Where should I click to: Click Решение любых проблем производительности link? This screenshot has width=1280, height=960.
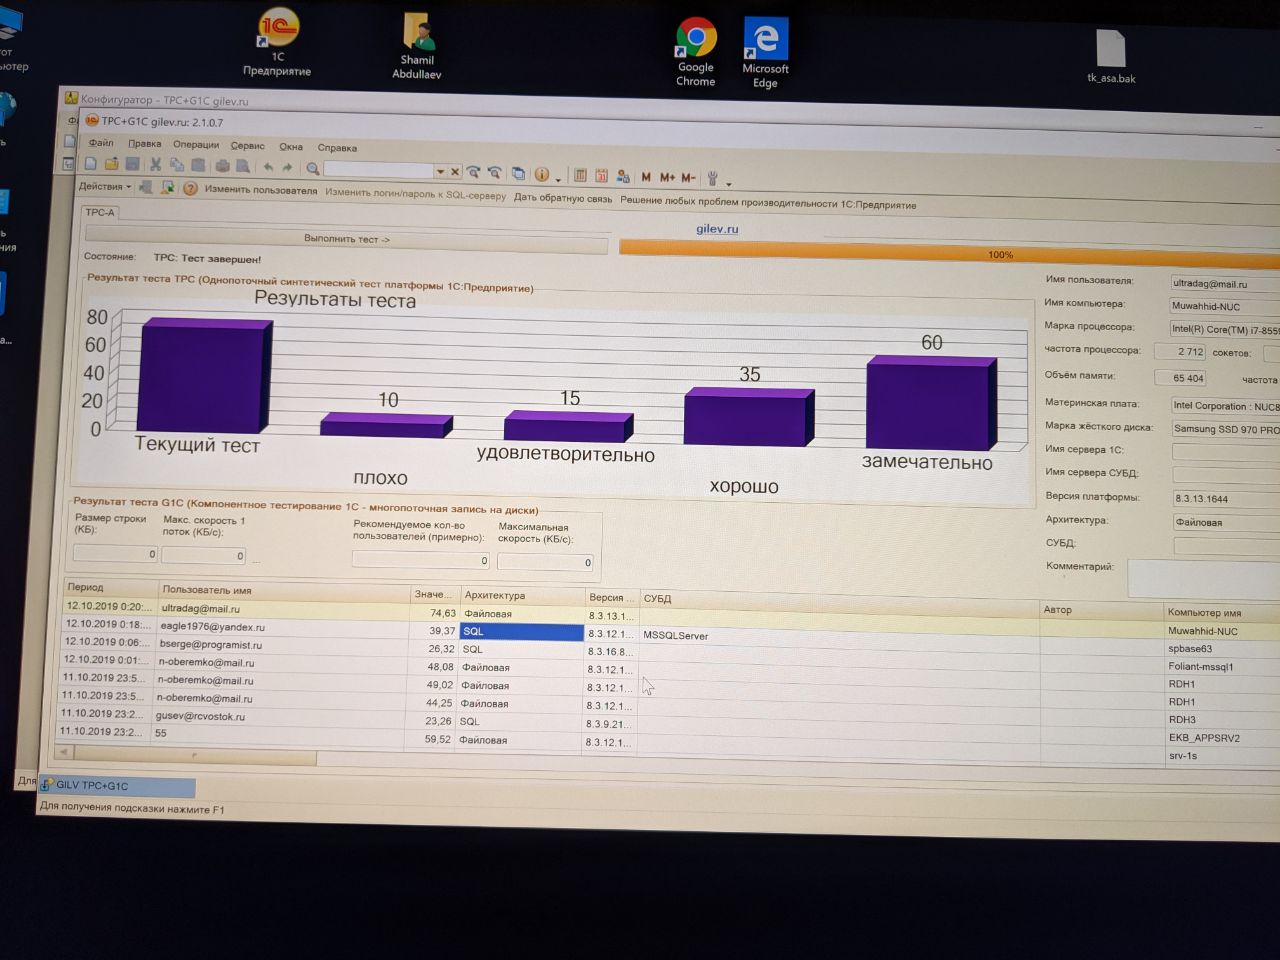[x=768, y=203]
